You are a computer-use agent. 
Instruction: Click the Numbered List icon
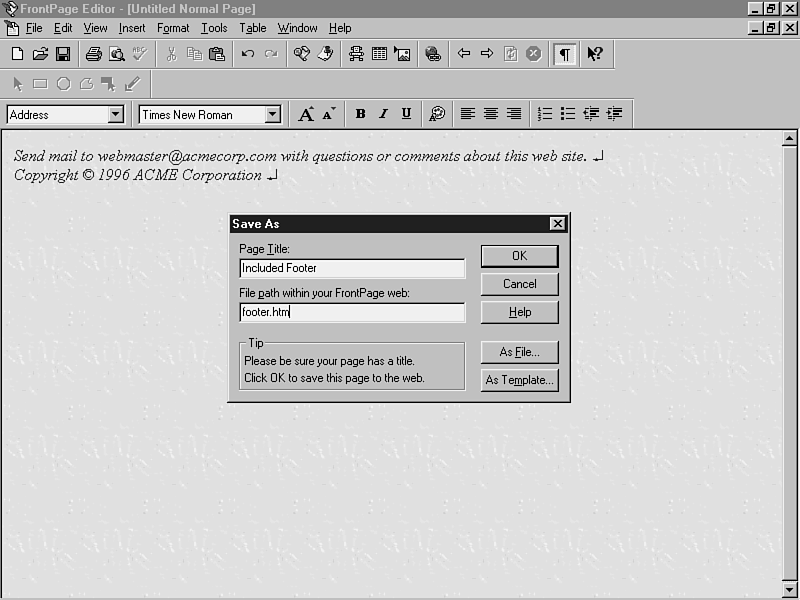[545, 114]
